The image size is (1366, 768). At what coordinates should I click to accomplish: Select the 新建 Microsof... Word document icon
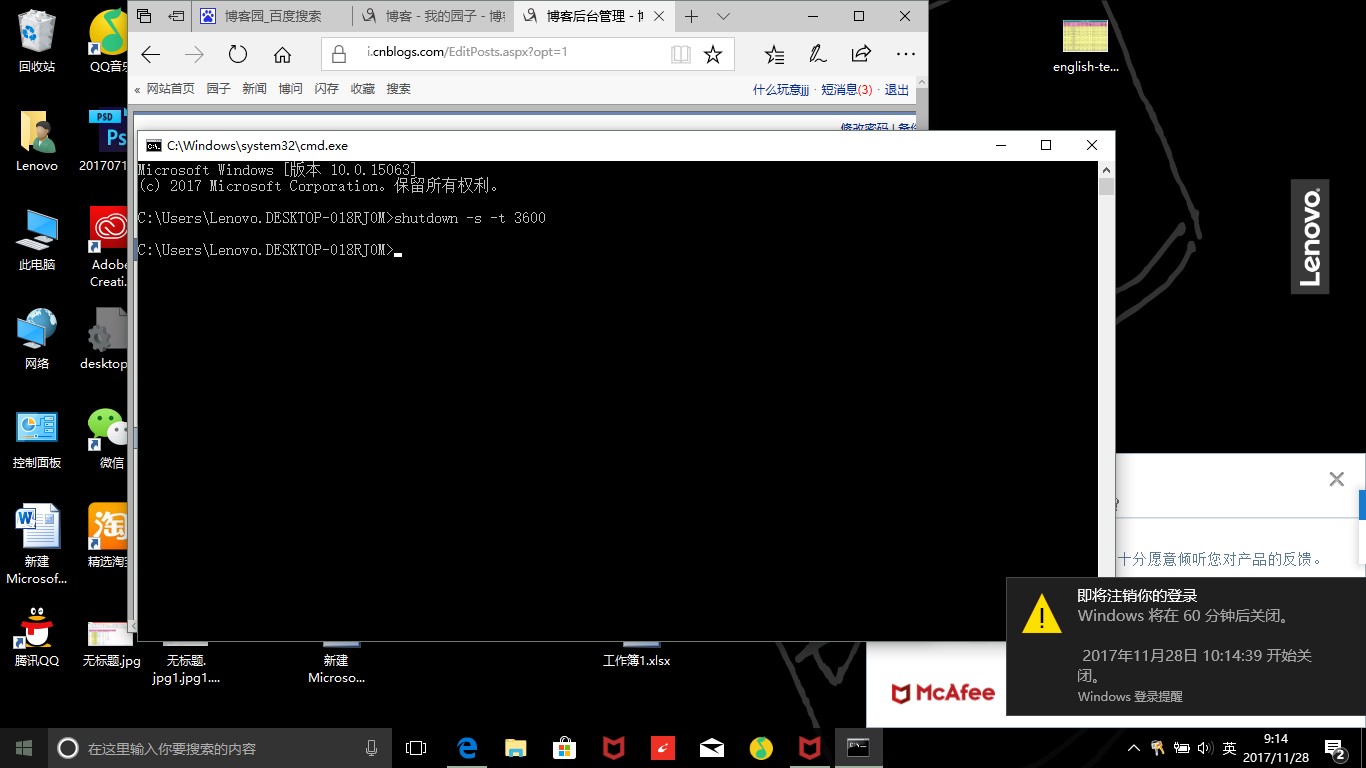point(37,544)
